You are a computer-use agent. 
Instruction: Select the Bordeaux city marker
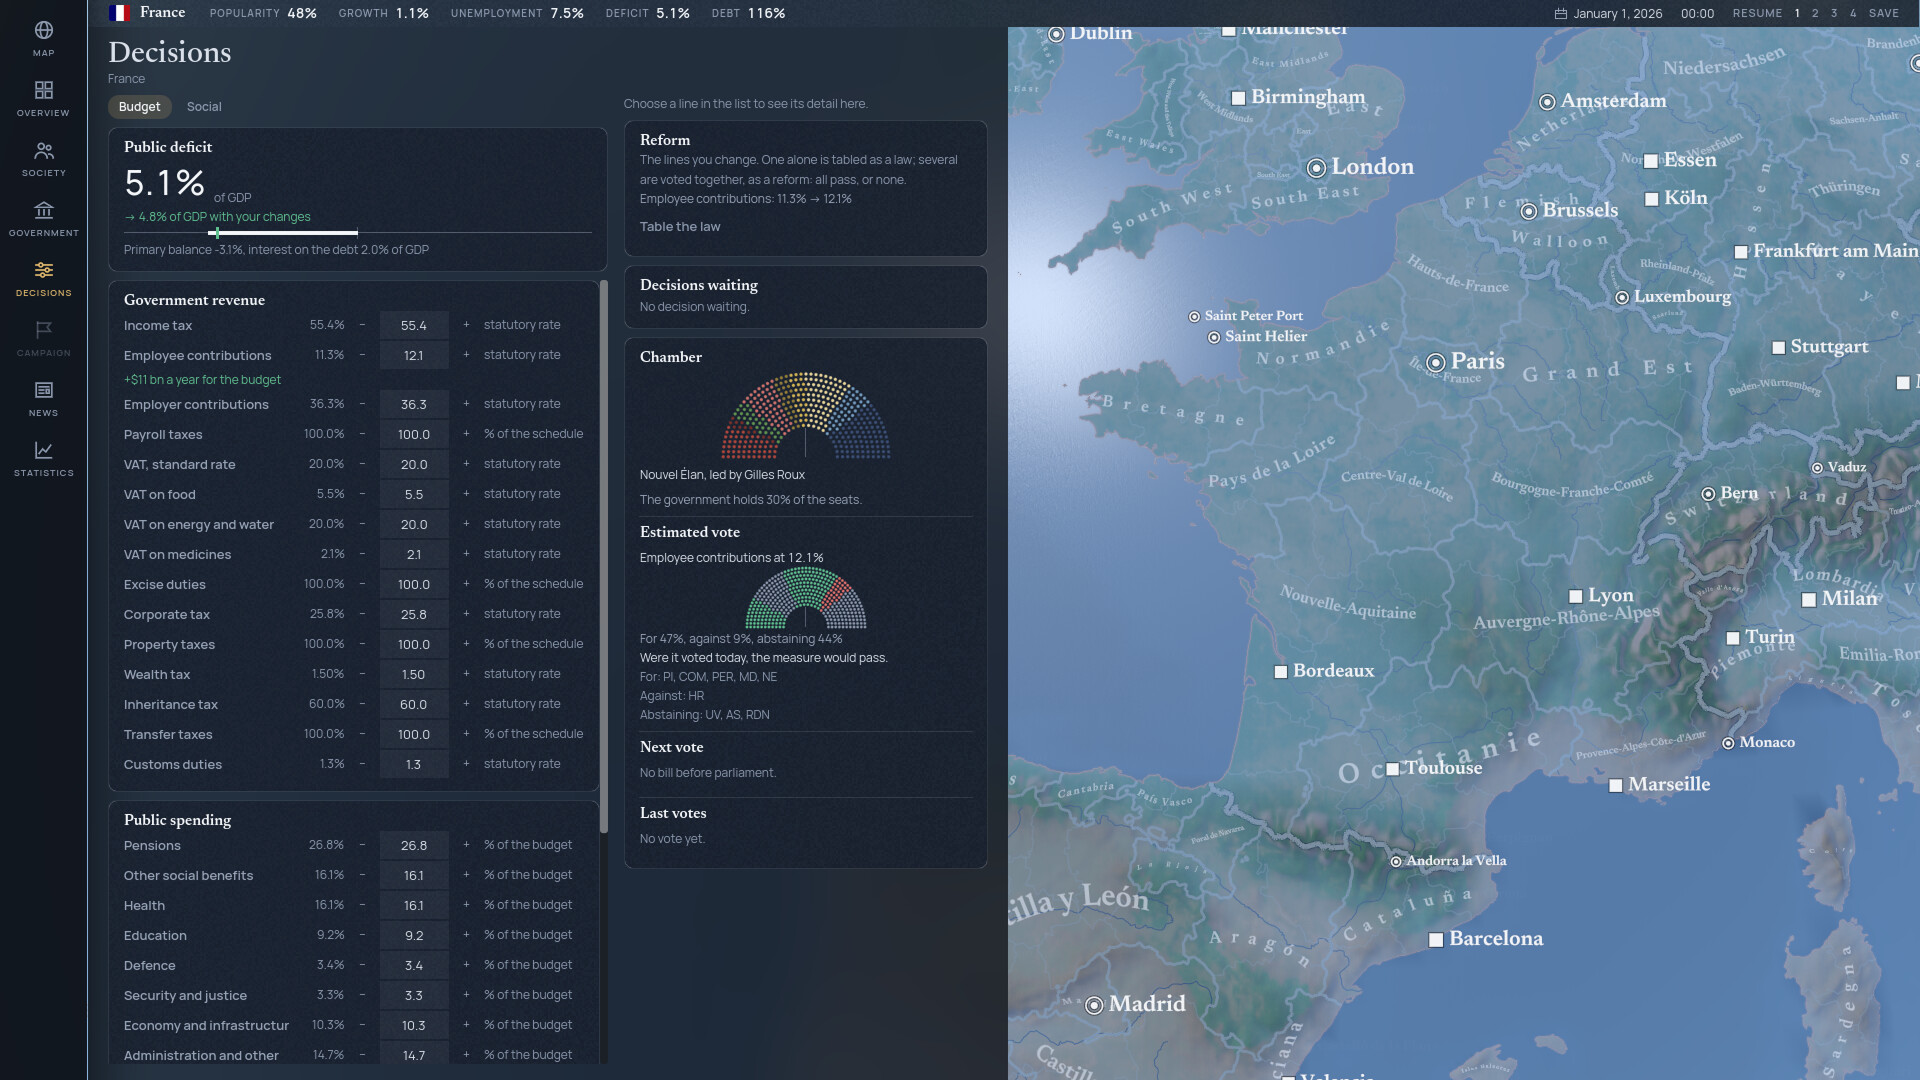click(x=1281, y=672)
